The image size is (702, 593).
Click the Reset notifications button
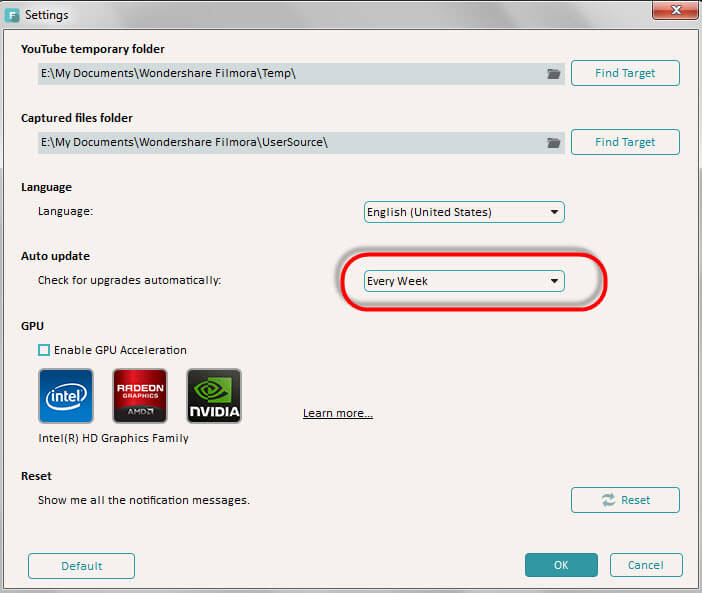pos(625,500)
